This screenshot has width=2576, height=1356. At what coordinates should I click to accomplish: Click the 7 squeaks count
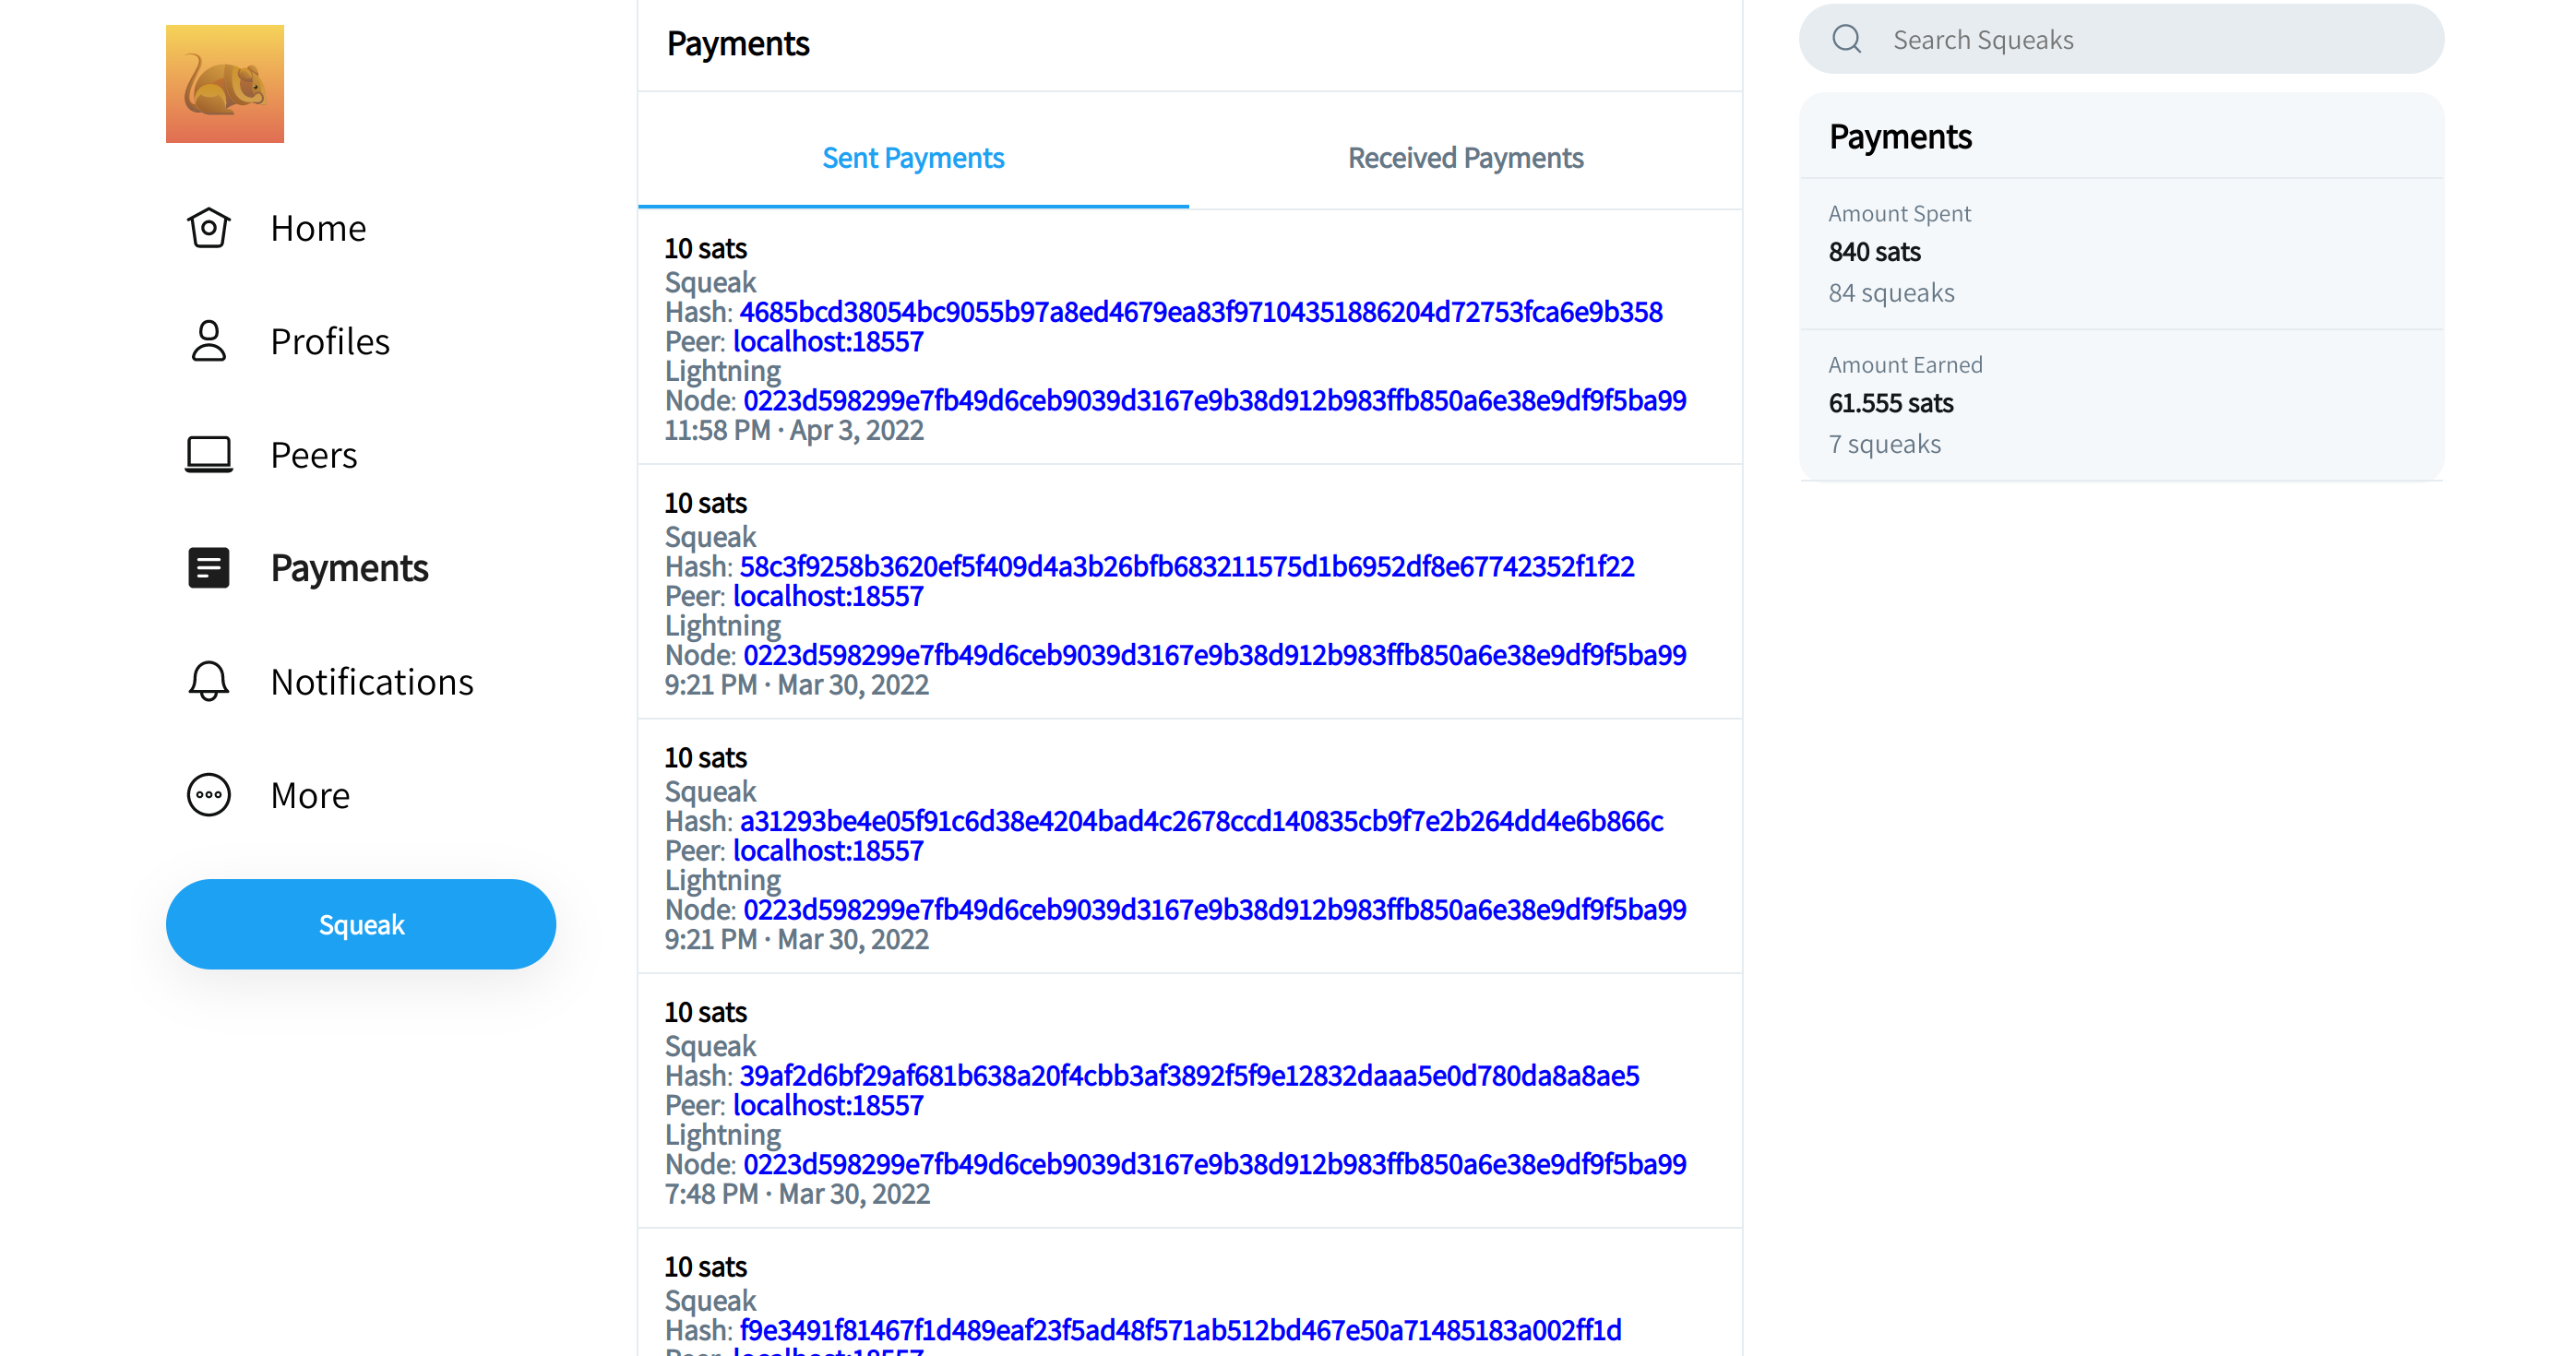[1884, 444]
